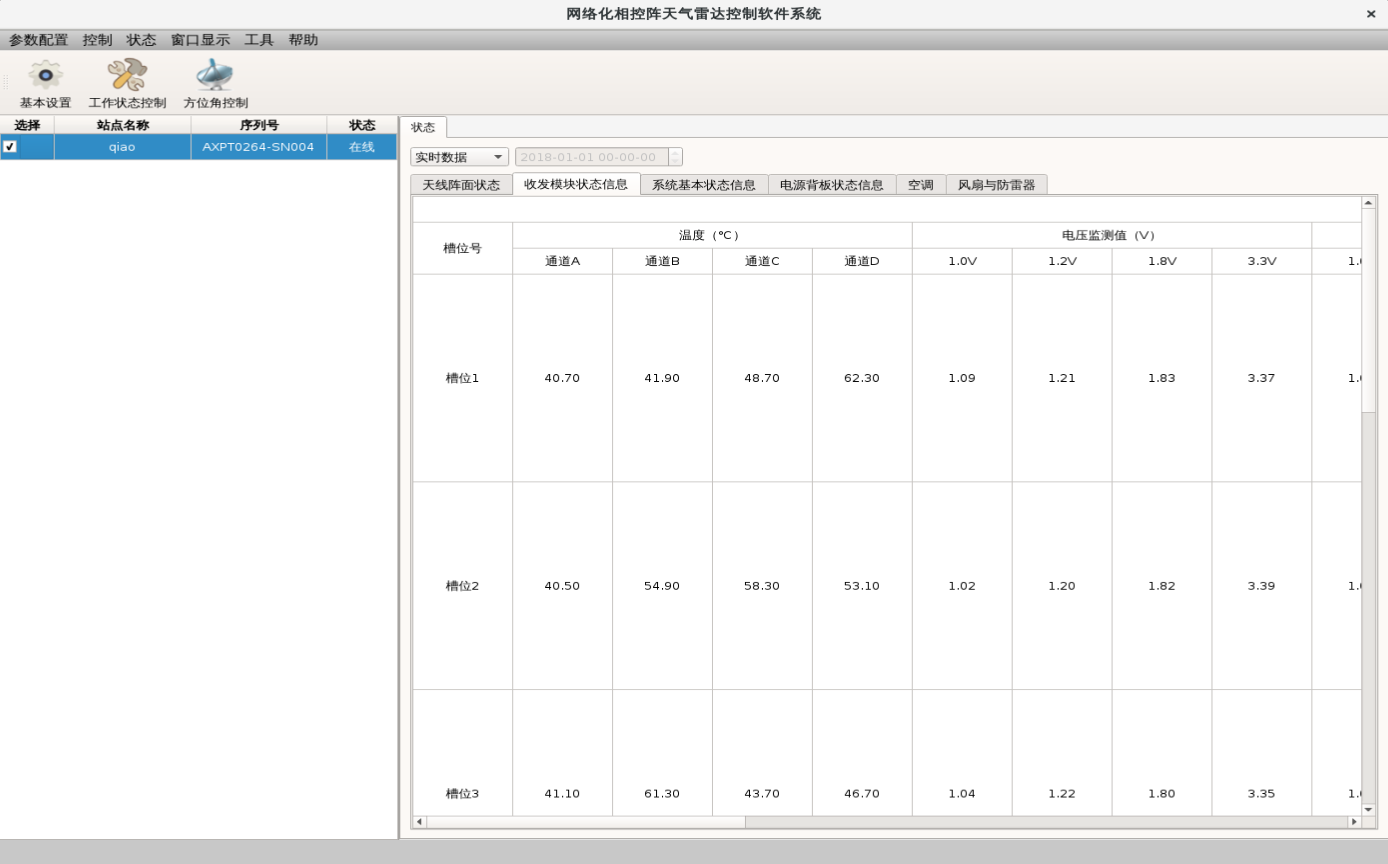Open the 帮助 menu
The height and width of the screenshot is (864, 1388).
pos(303,40)
